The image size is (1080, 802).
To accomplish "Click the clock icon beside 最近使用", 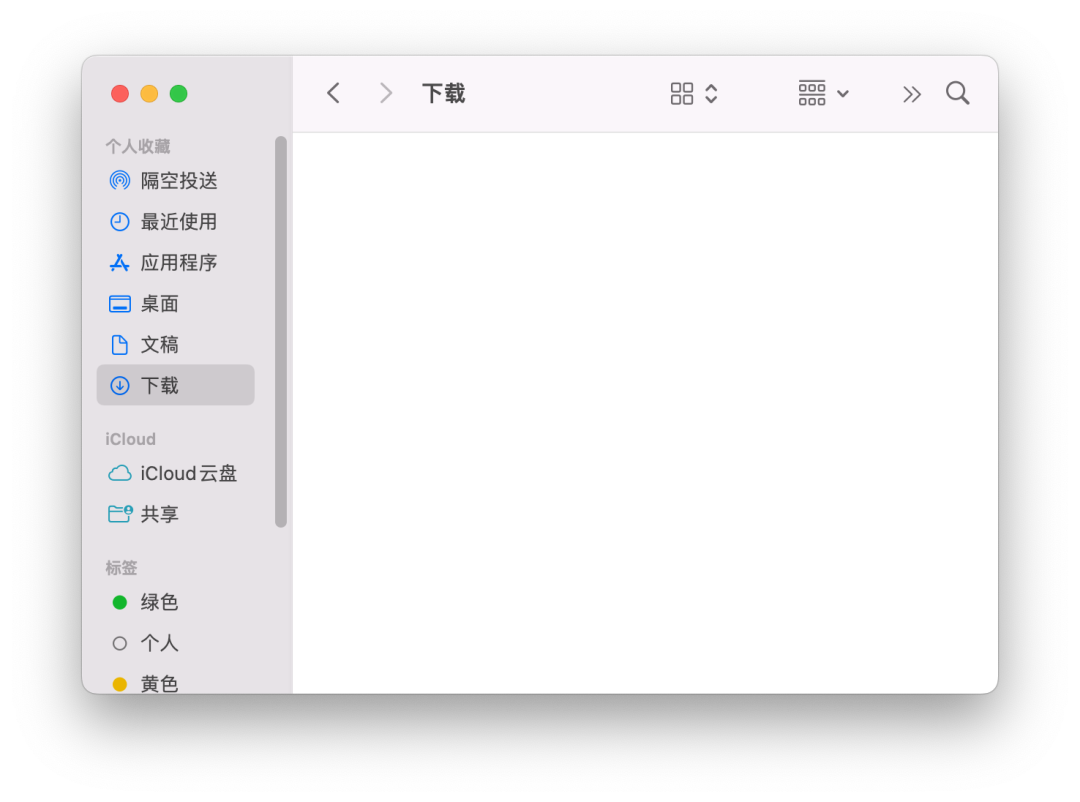I will point(120,222).
